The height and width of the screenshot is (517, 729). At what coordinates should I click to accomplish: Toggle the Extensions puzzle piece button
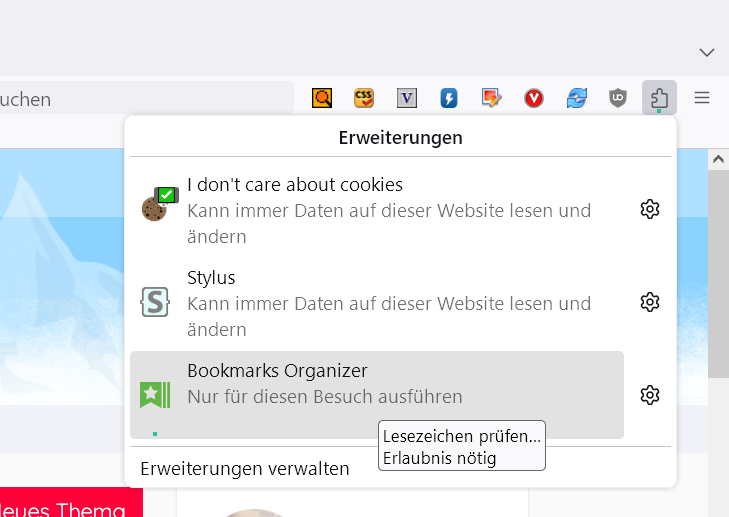[659, 98]
